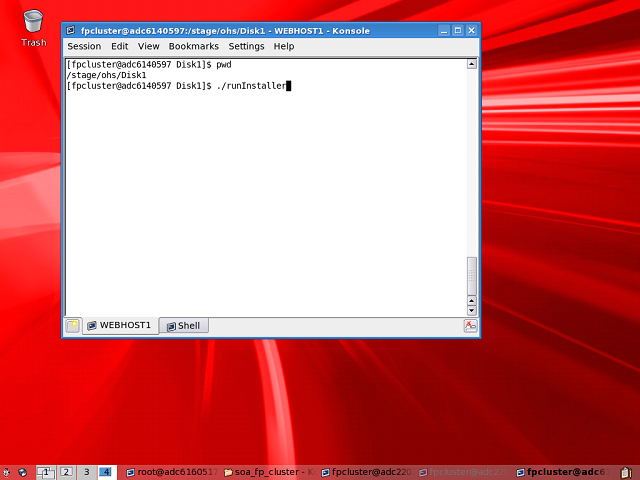
Task: Switch to the WEBHOST1 session tab
Action: (x=120, y=325)
